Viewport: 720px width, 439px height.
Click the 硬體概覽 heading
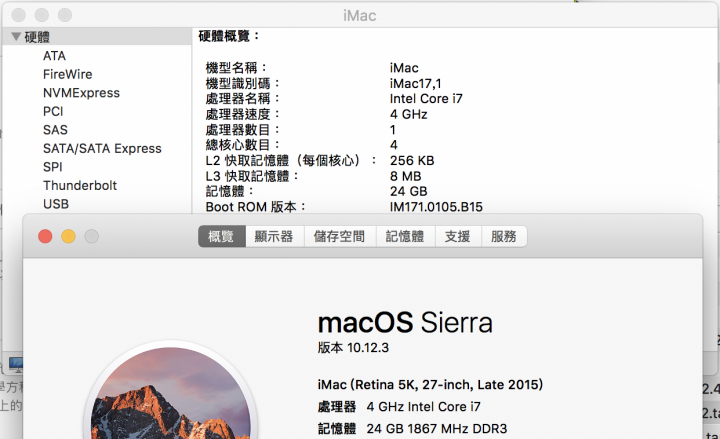click(228, 36)
